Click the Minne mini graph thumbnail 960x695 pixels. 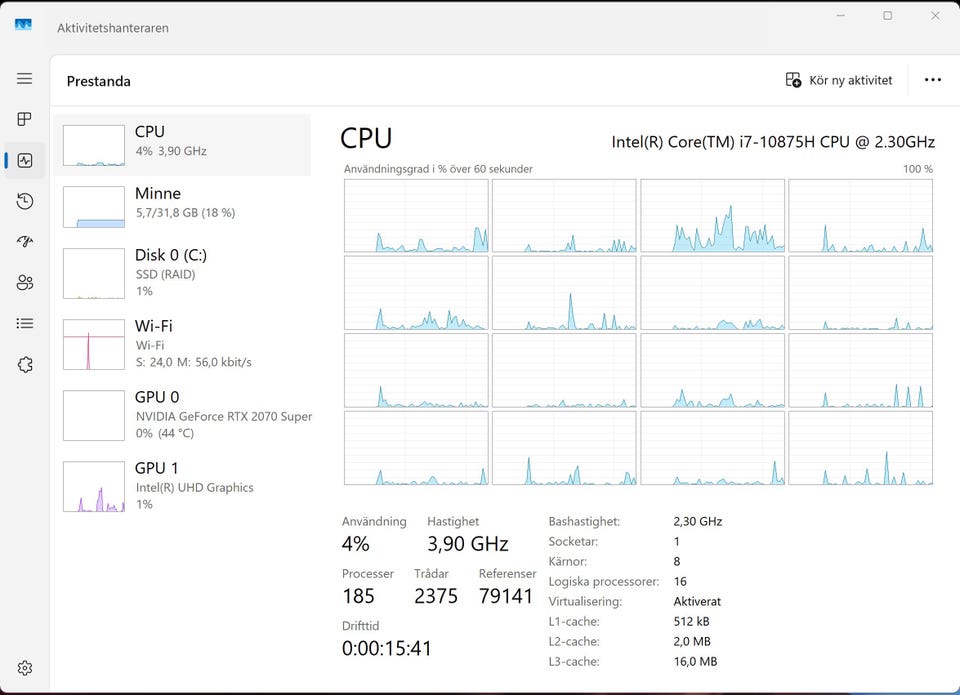[94, 207]
